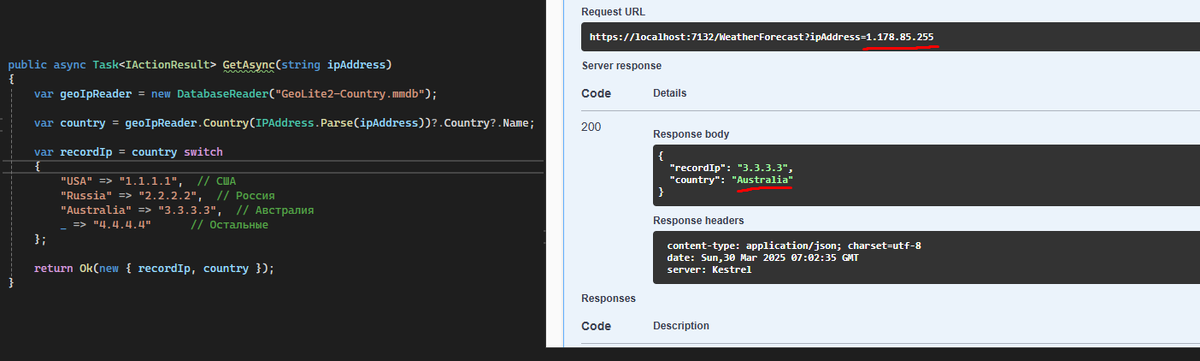This screenshot has width=1200, height=361.
Task: Click the 'Responses' section heading
Action: (608, 299)
